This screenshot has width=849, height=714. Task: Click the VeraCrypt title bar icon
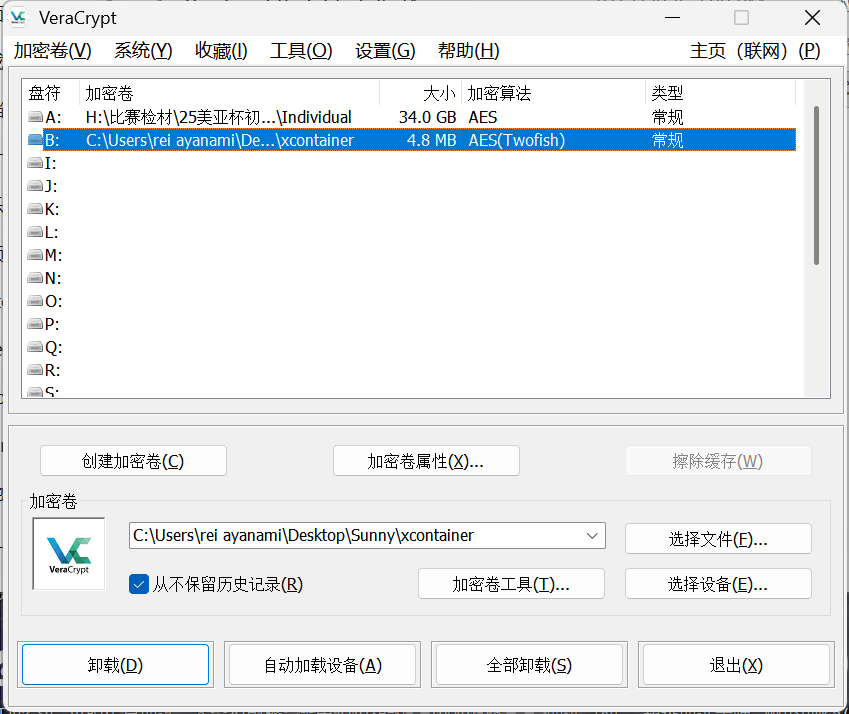[x=18, y=17]
